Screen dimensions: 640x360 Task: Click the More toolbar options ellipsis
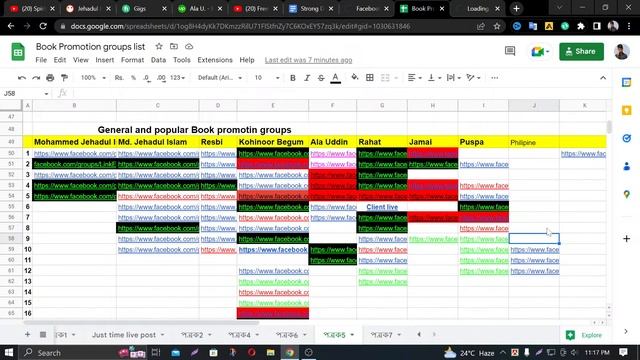495,78
